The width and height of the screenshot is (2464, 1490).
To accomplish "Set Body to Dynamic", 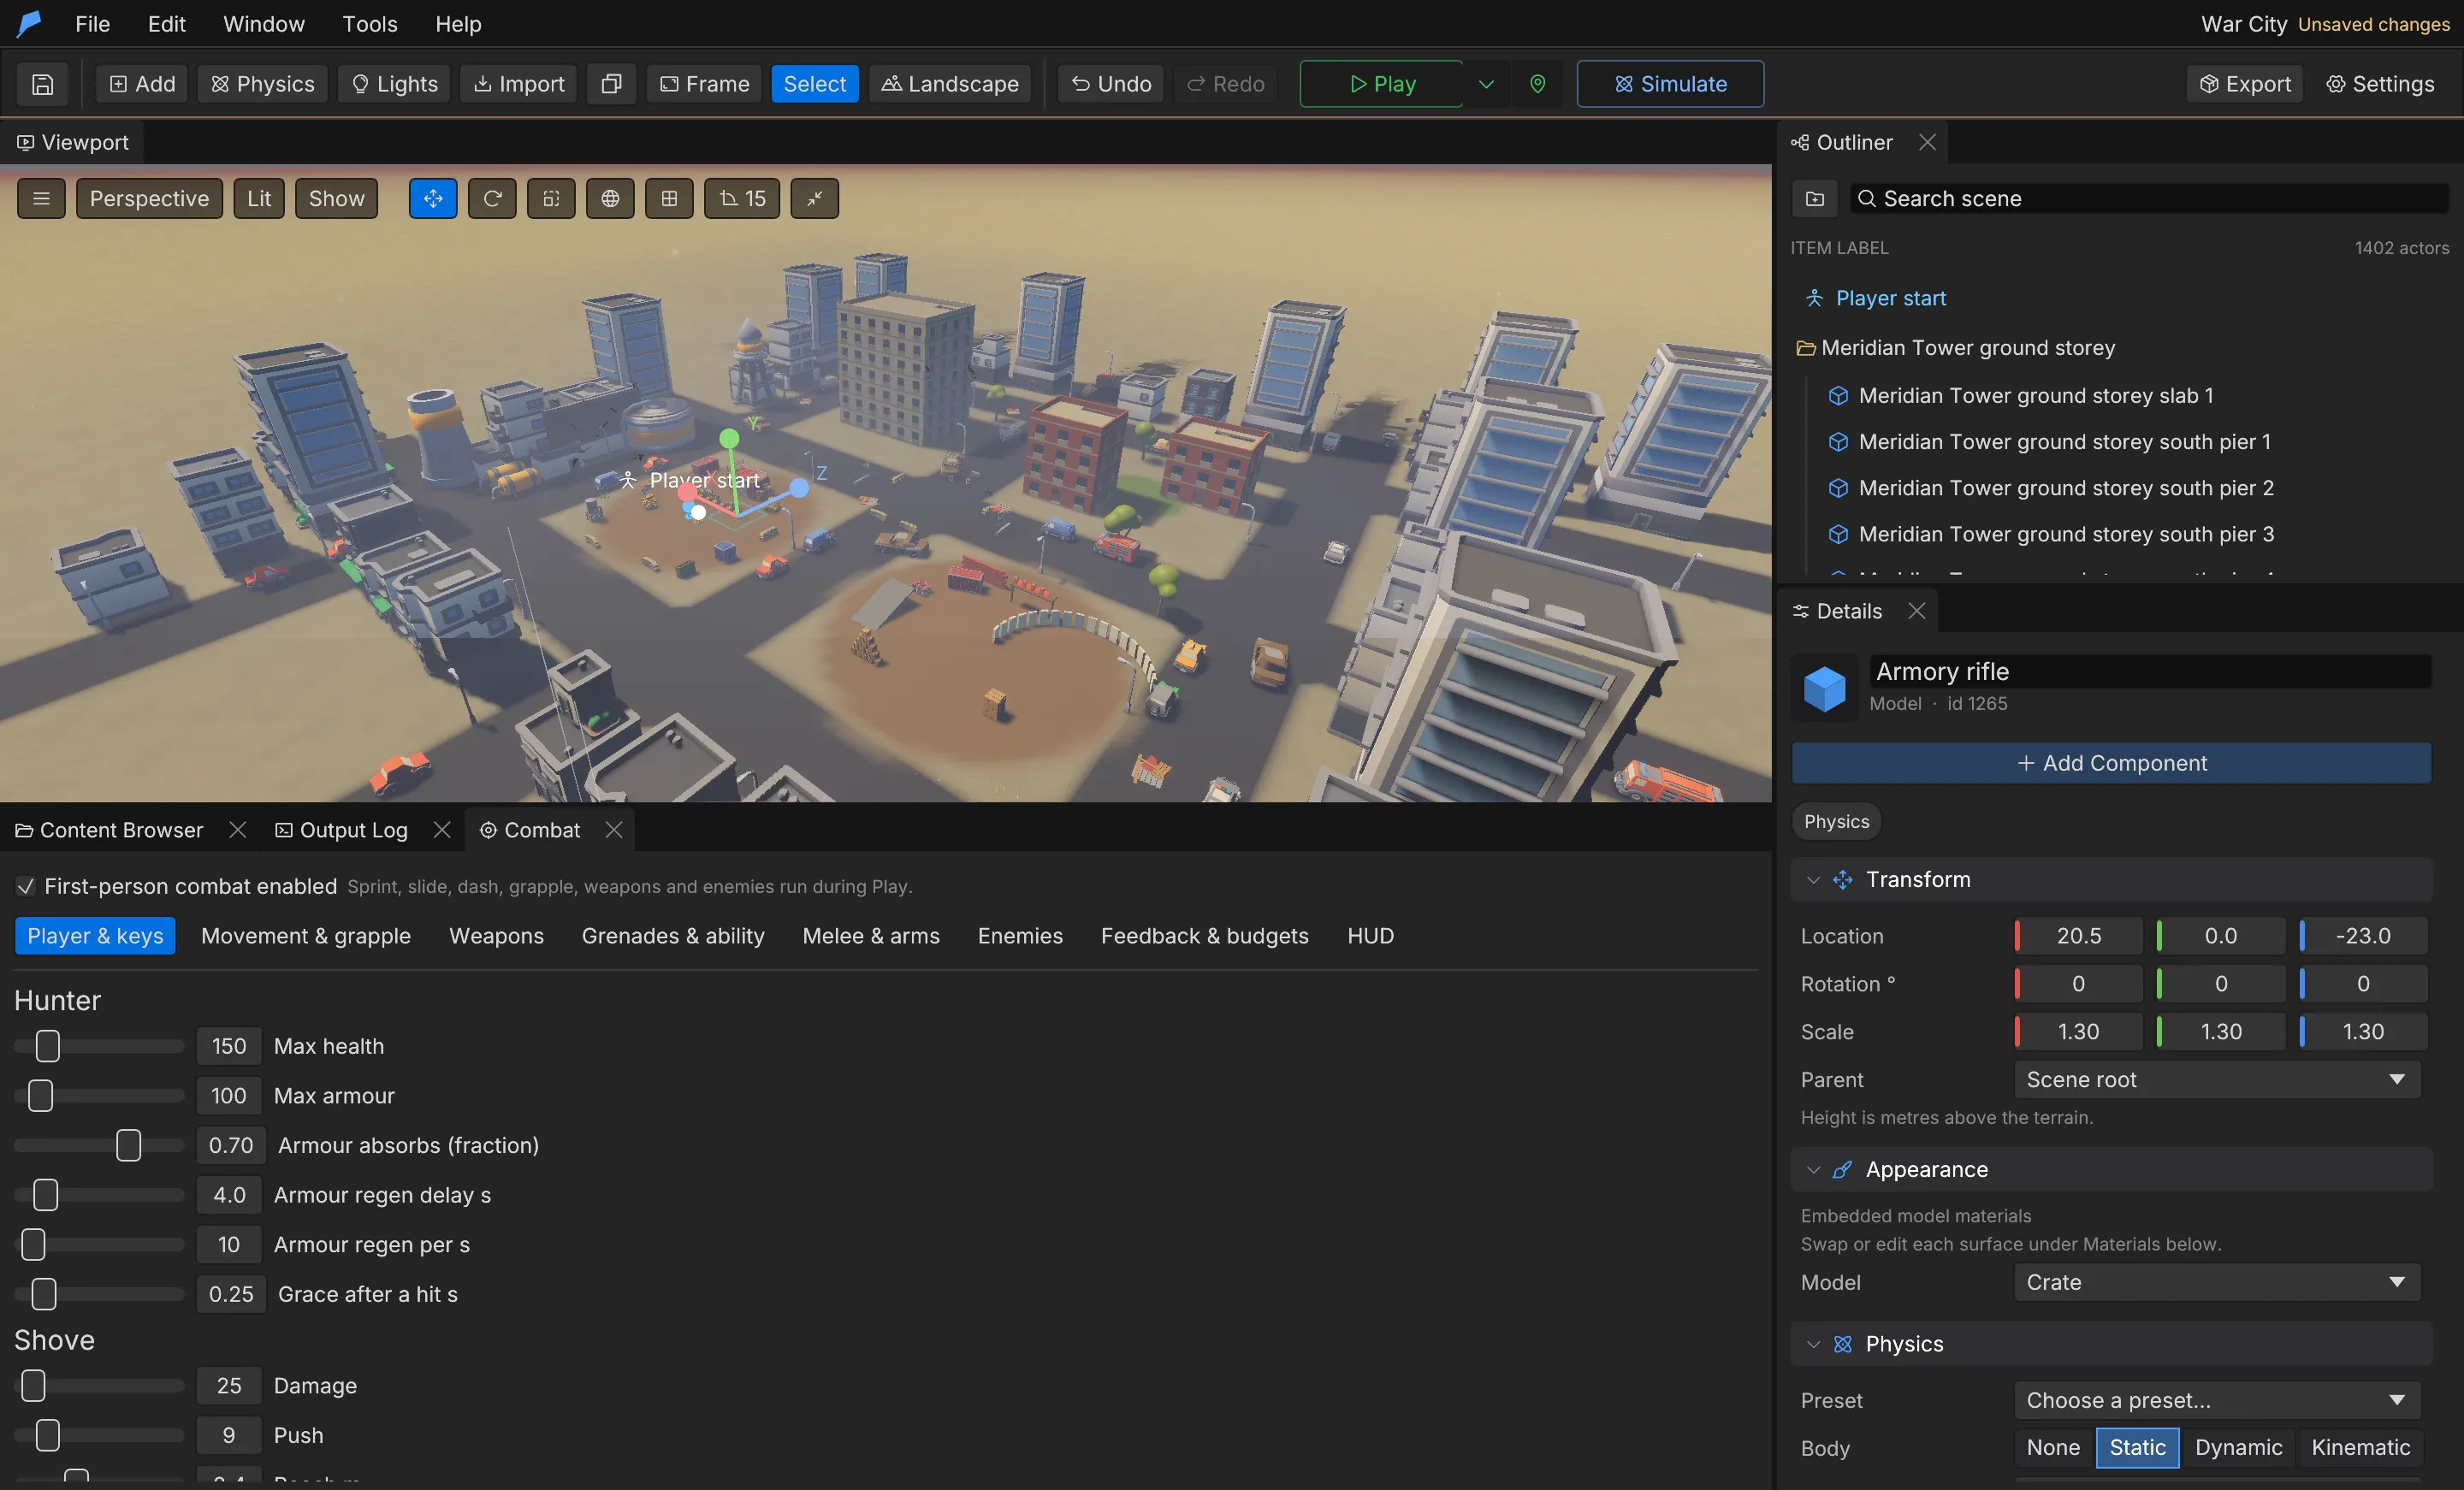I will point(2238,1447).
